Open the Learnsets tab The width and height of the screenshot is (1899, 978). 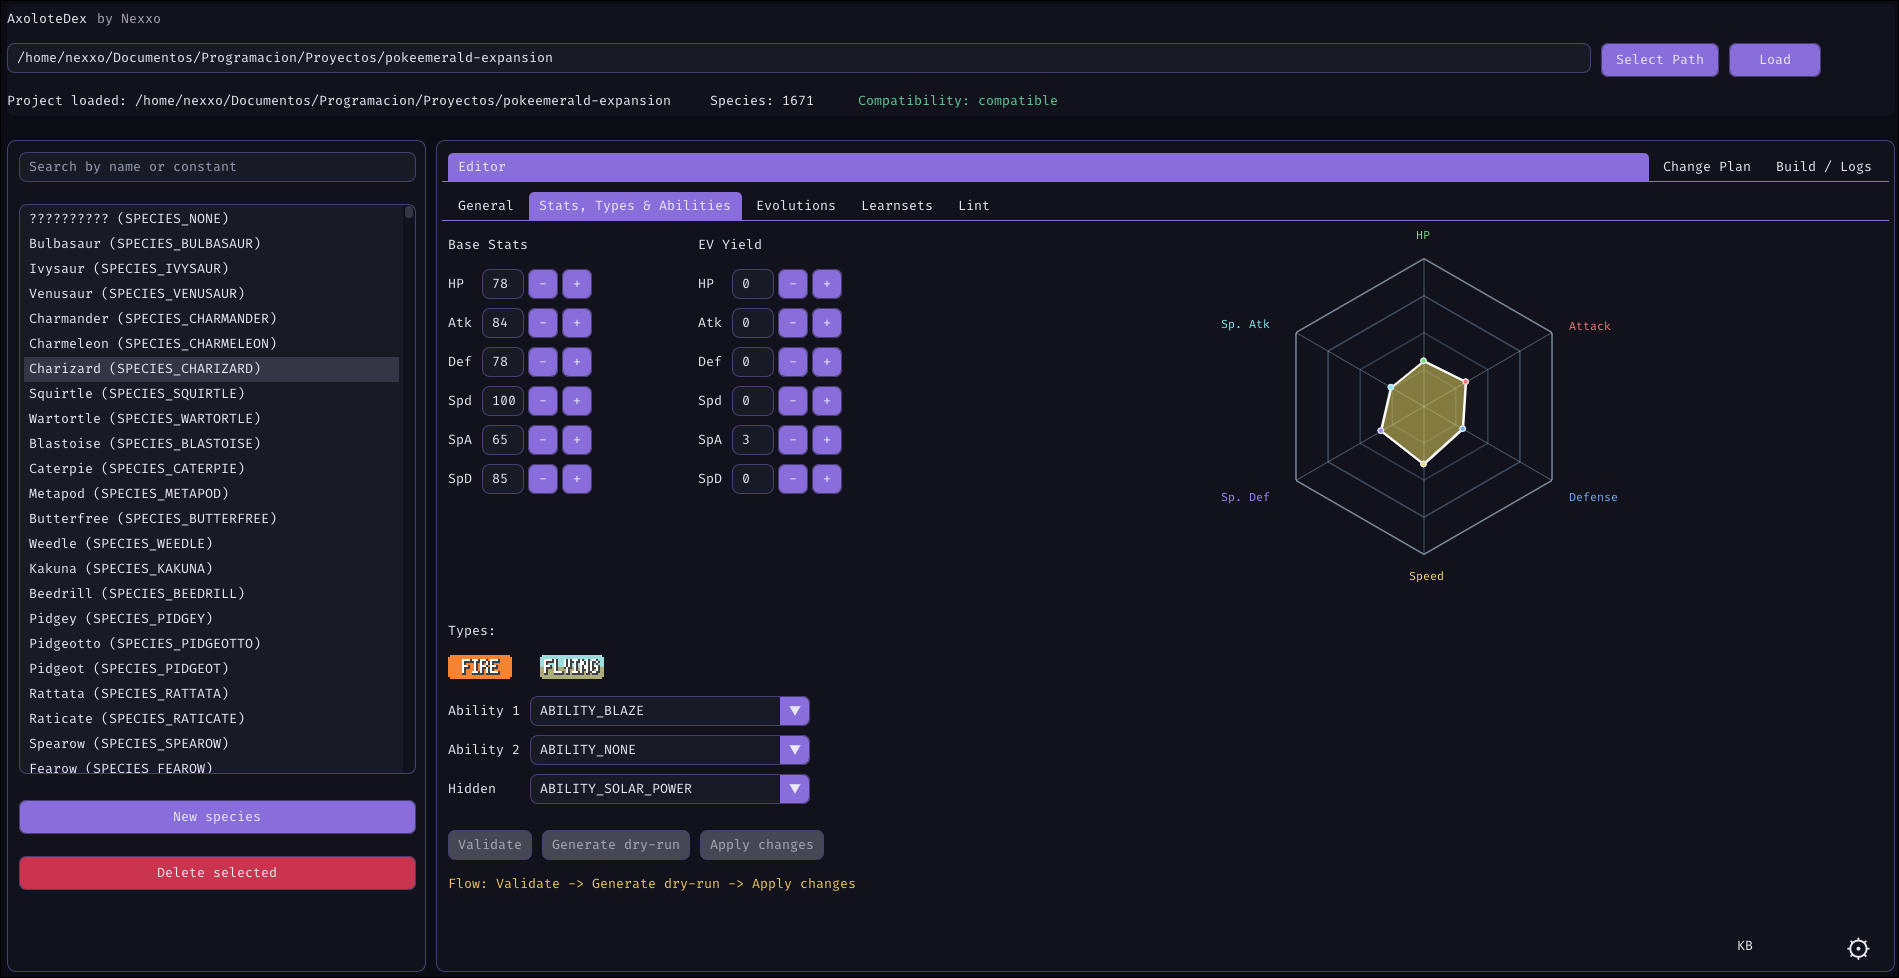click(x=897, y=206)
